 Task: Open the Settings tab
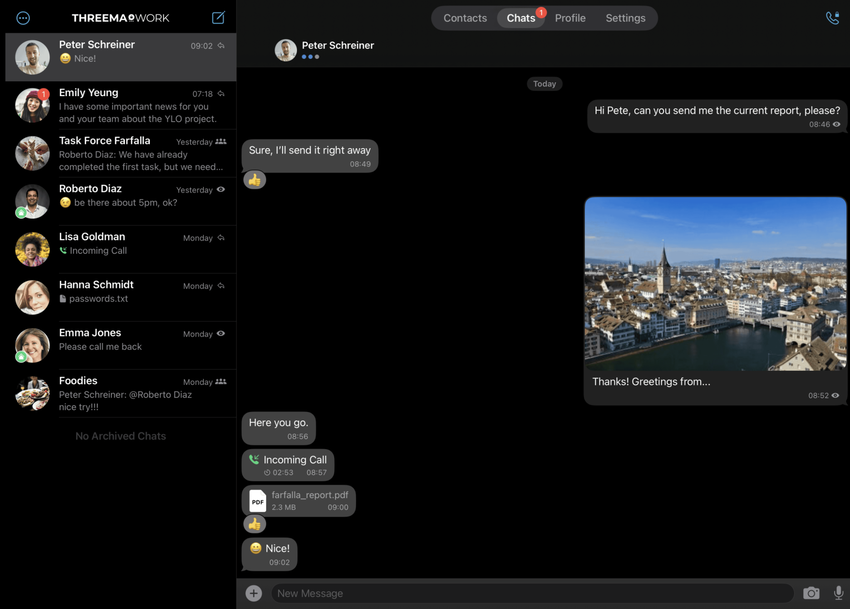pyautogui.click(x=625, y=18)
